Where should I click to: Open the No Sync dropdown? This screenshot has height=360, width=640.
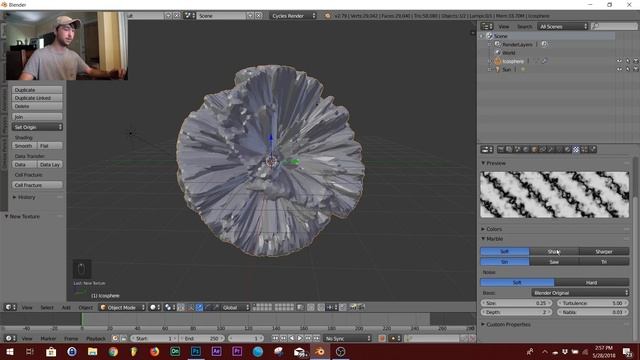[x=348, y=338]
